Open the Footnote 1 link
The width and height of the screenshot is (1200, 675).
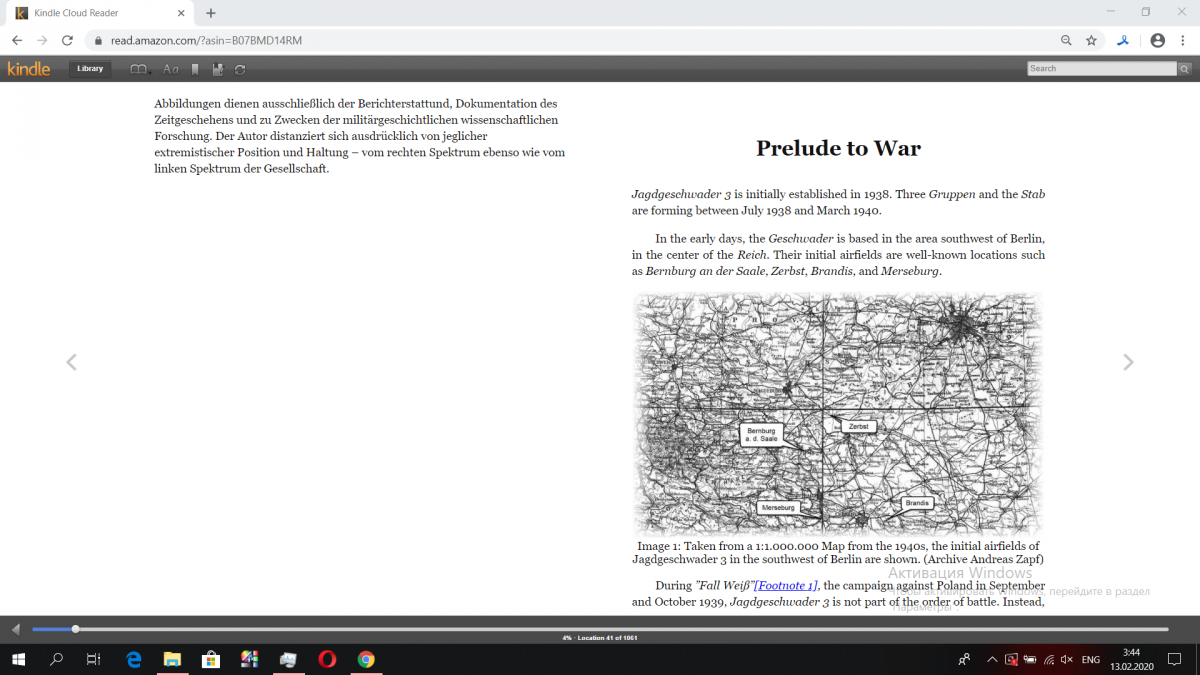coord(786,585)
